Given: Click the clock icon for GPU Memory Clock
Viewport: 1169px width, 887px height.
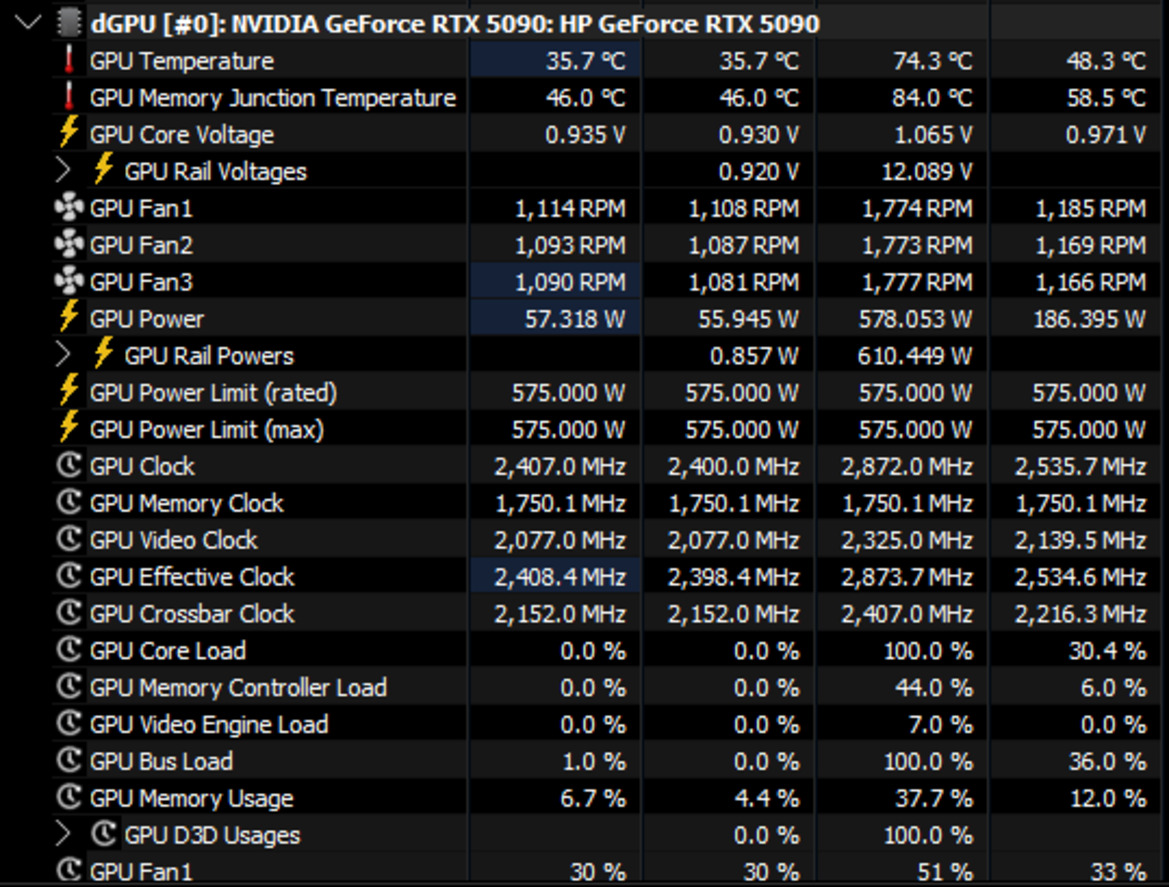Looking at the screenshot, I should [69, 502].
